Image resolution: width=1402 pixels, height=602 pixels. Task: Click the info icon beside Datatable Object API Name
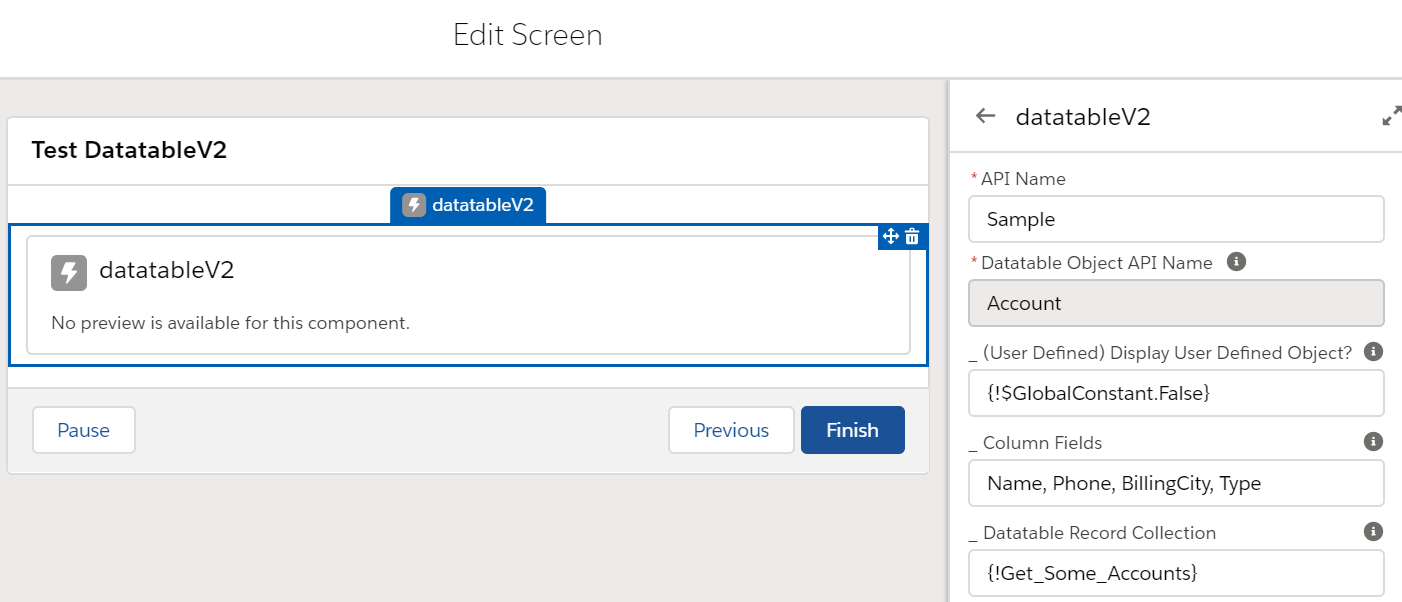click(x=1237, y=261)
